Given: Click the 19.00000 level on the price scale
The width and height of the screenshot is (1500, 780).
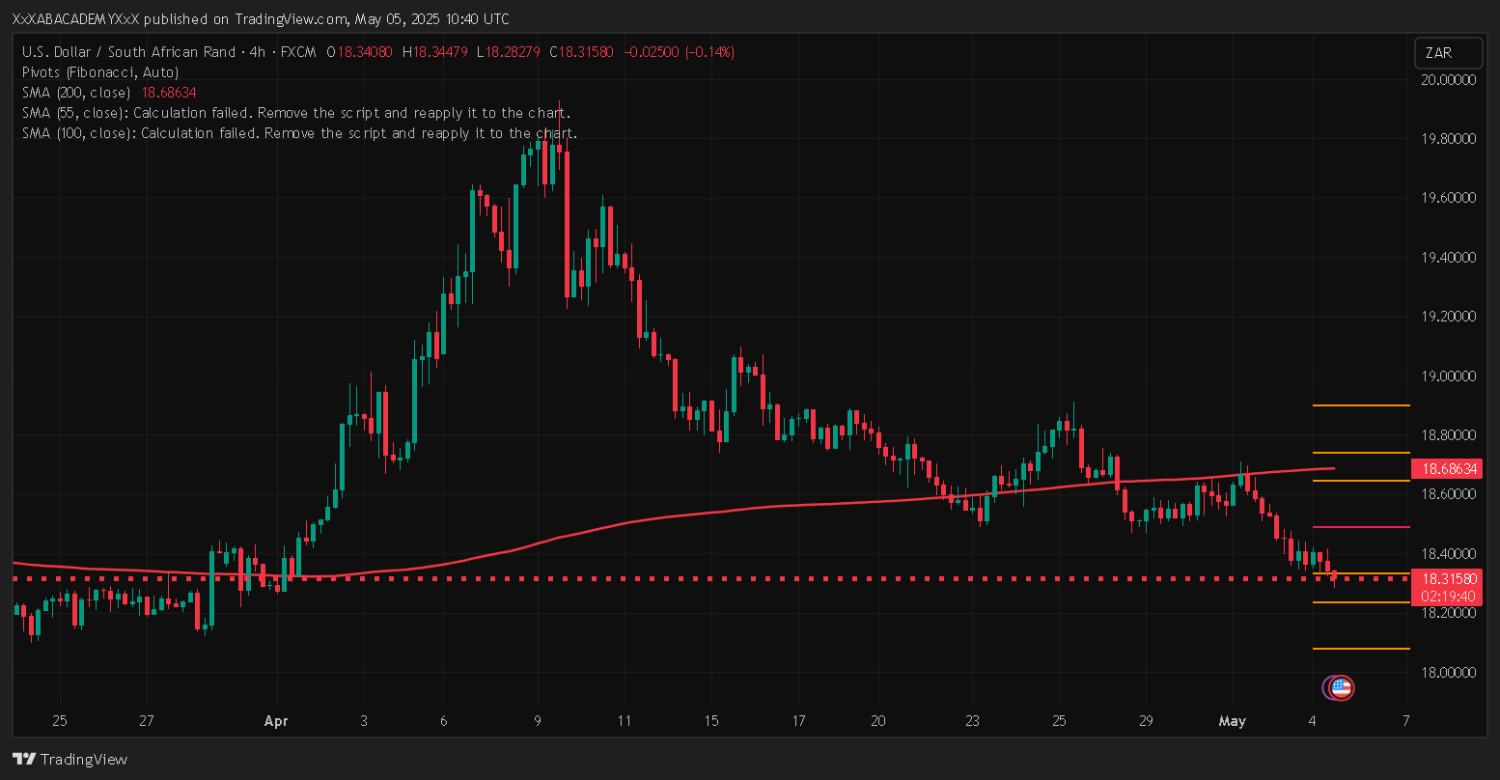Looking at the screenshot, I should click(x=1447, y=376).
